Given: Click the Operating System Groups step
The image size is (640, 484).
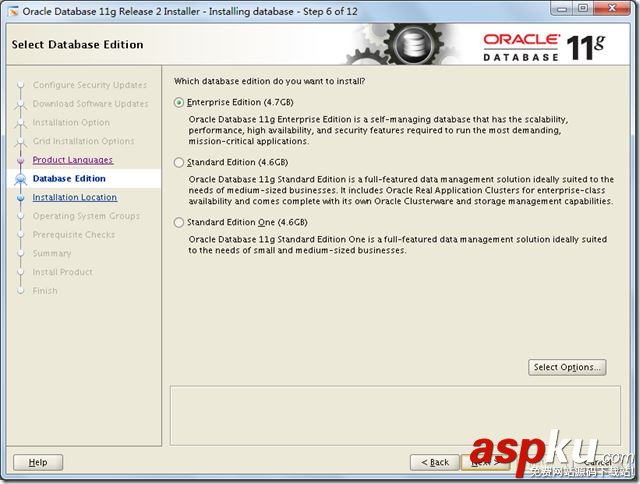Looking at the screenshot, I should 86,216.
